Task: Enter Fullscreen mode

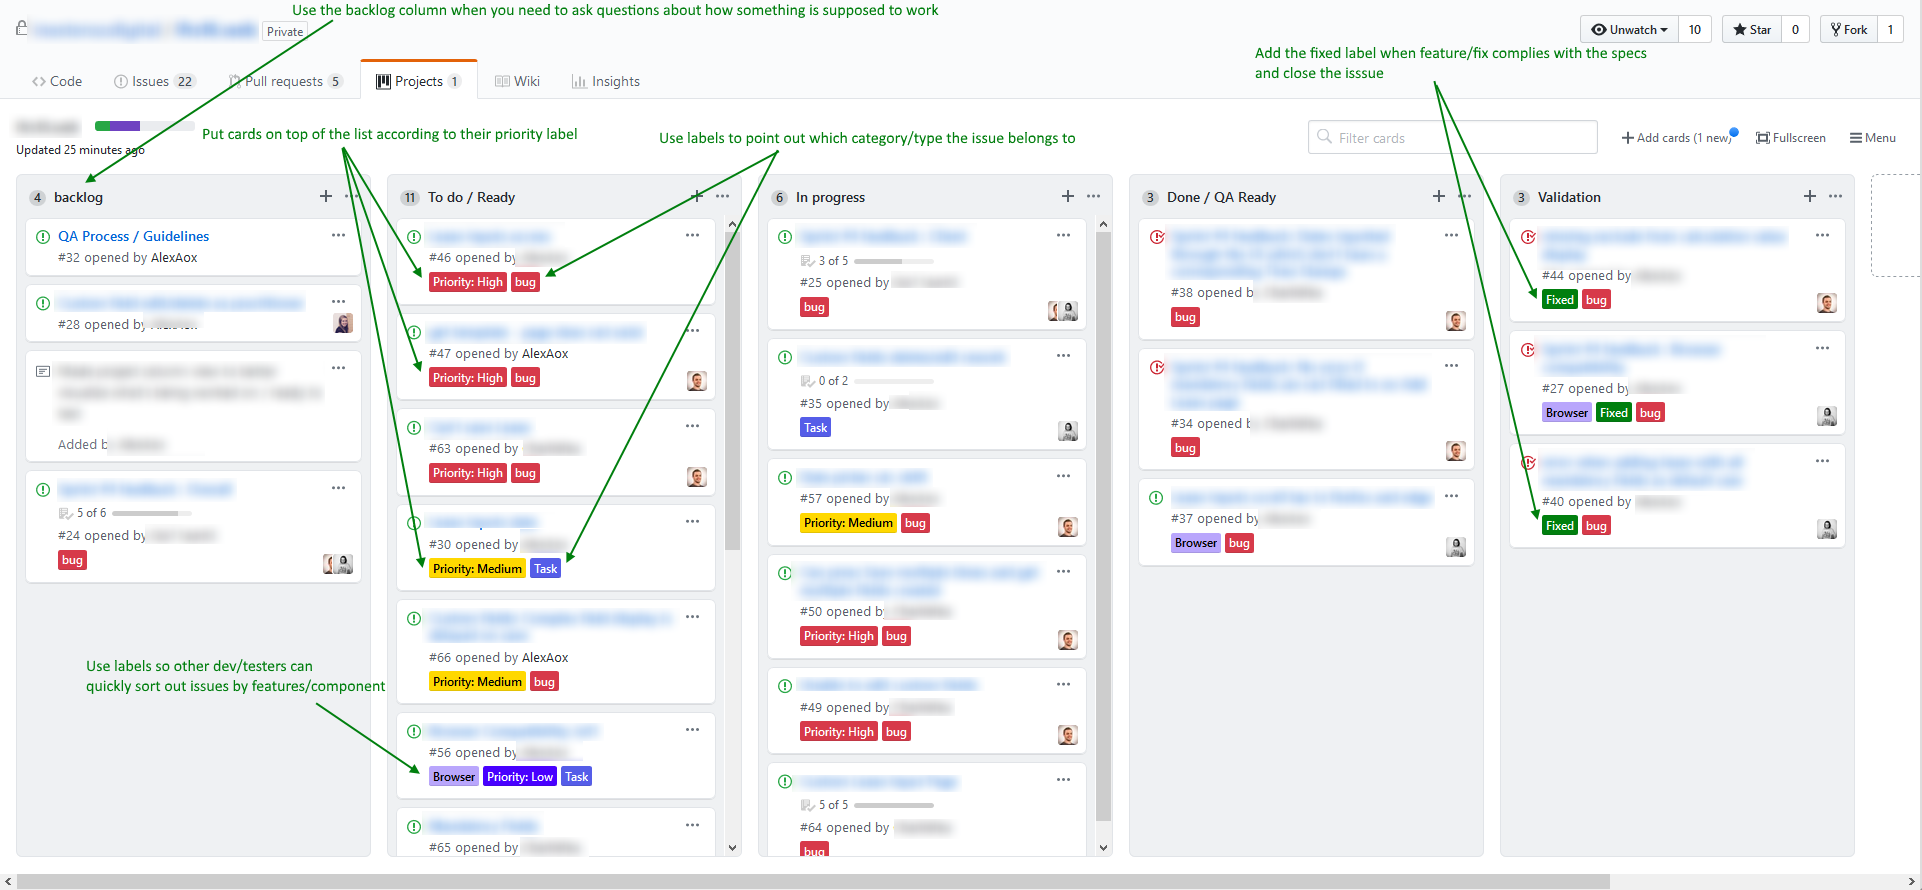Action: pyautogui.click(x=1791, y=138)
